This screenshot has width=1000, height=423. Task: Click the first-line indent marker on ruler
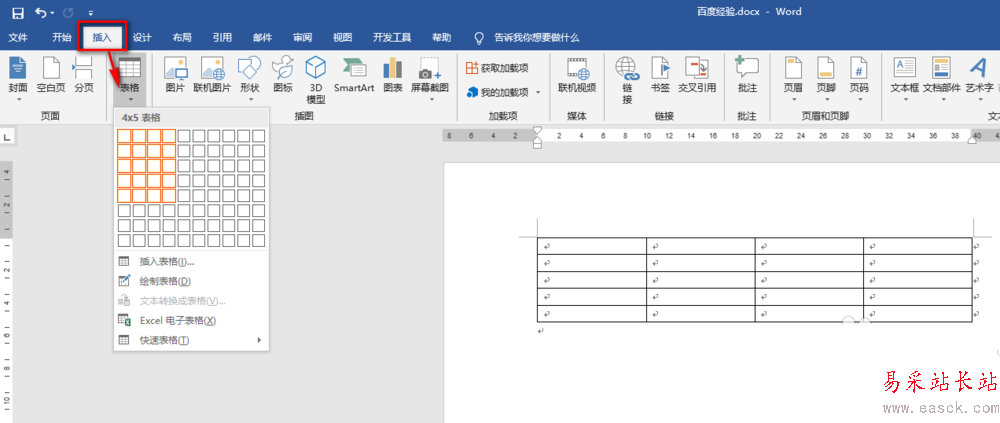click(x=537, y=131)
